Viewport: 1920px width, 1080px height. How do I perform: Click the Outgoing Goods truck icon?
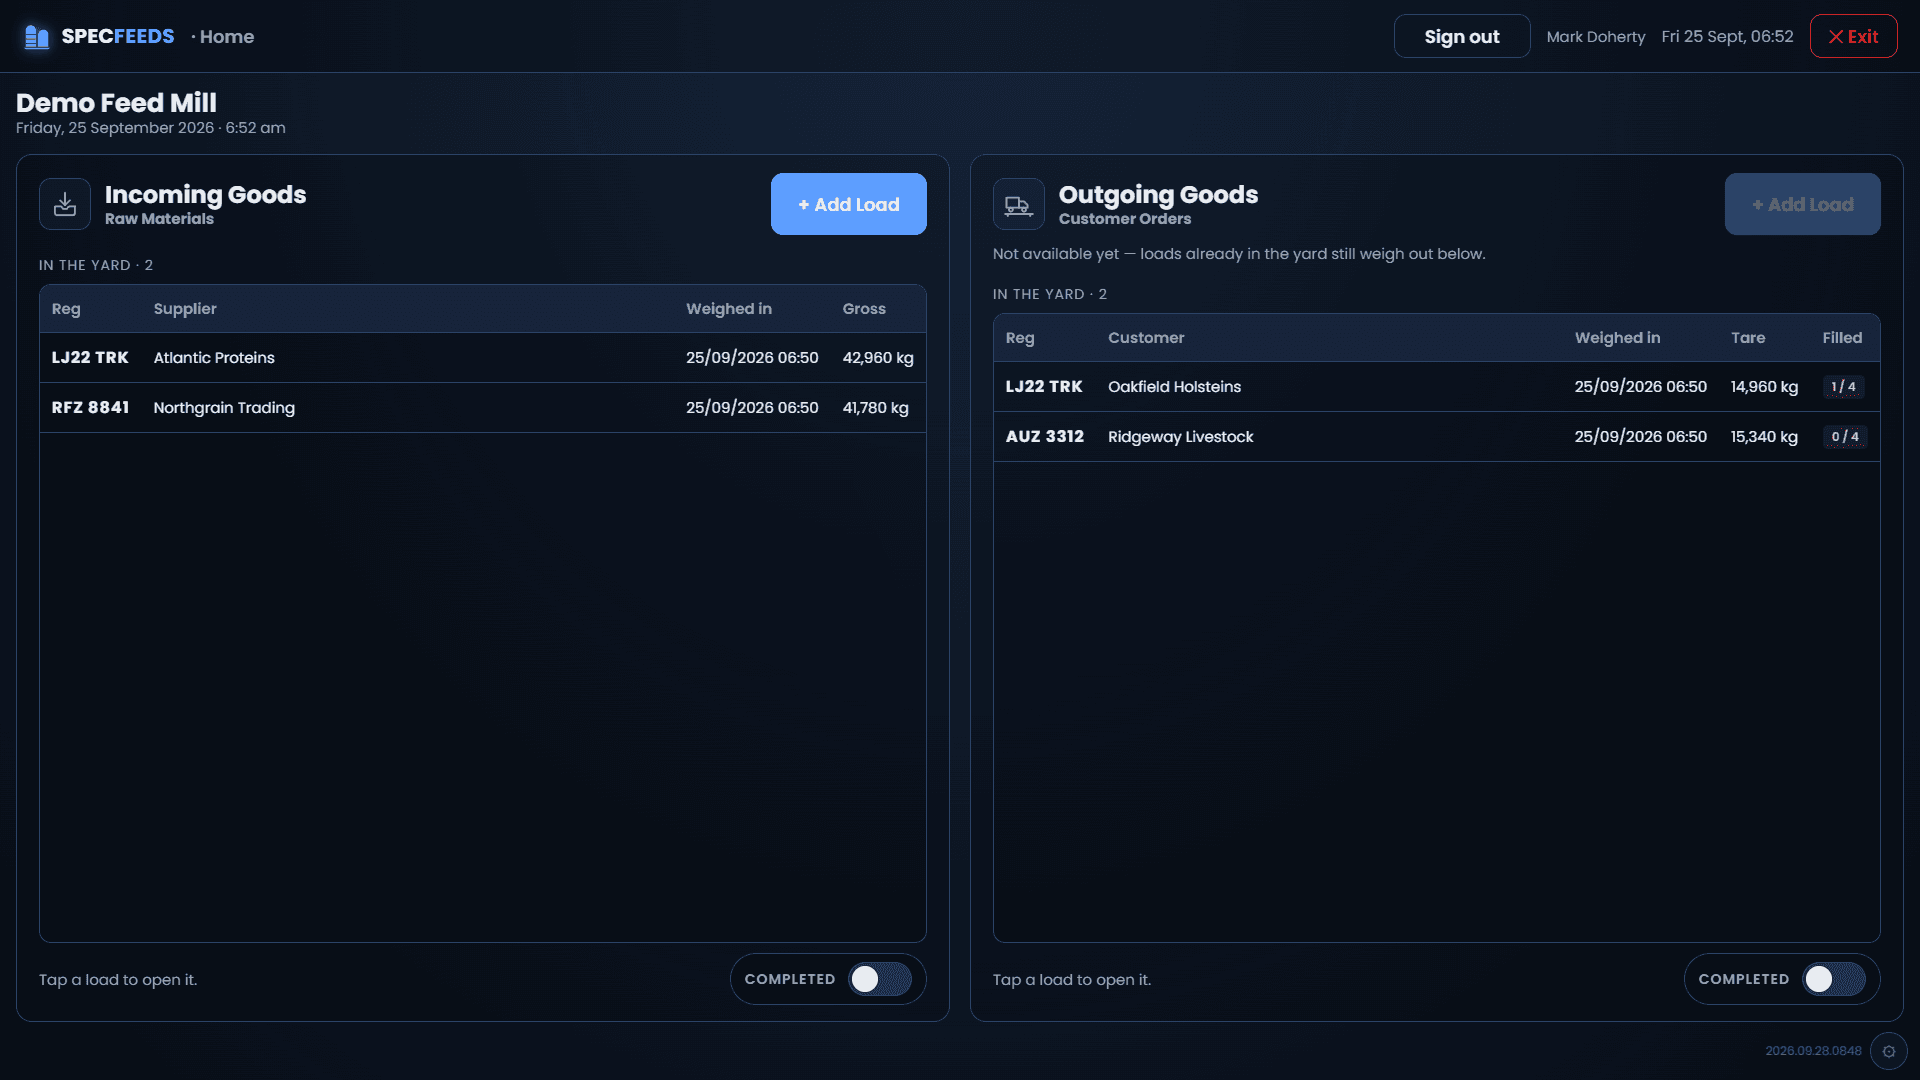1018,204
